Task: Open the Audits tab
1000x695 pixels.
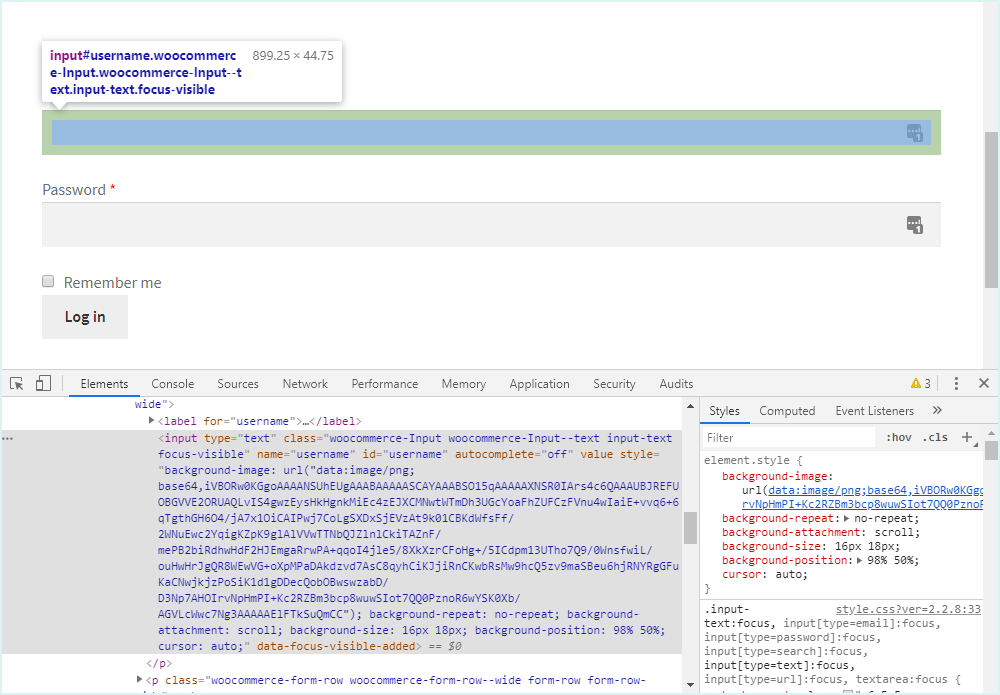Action: click(676, 384)
